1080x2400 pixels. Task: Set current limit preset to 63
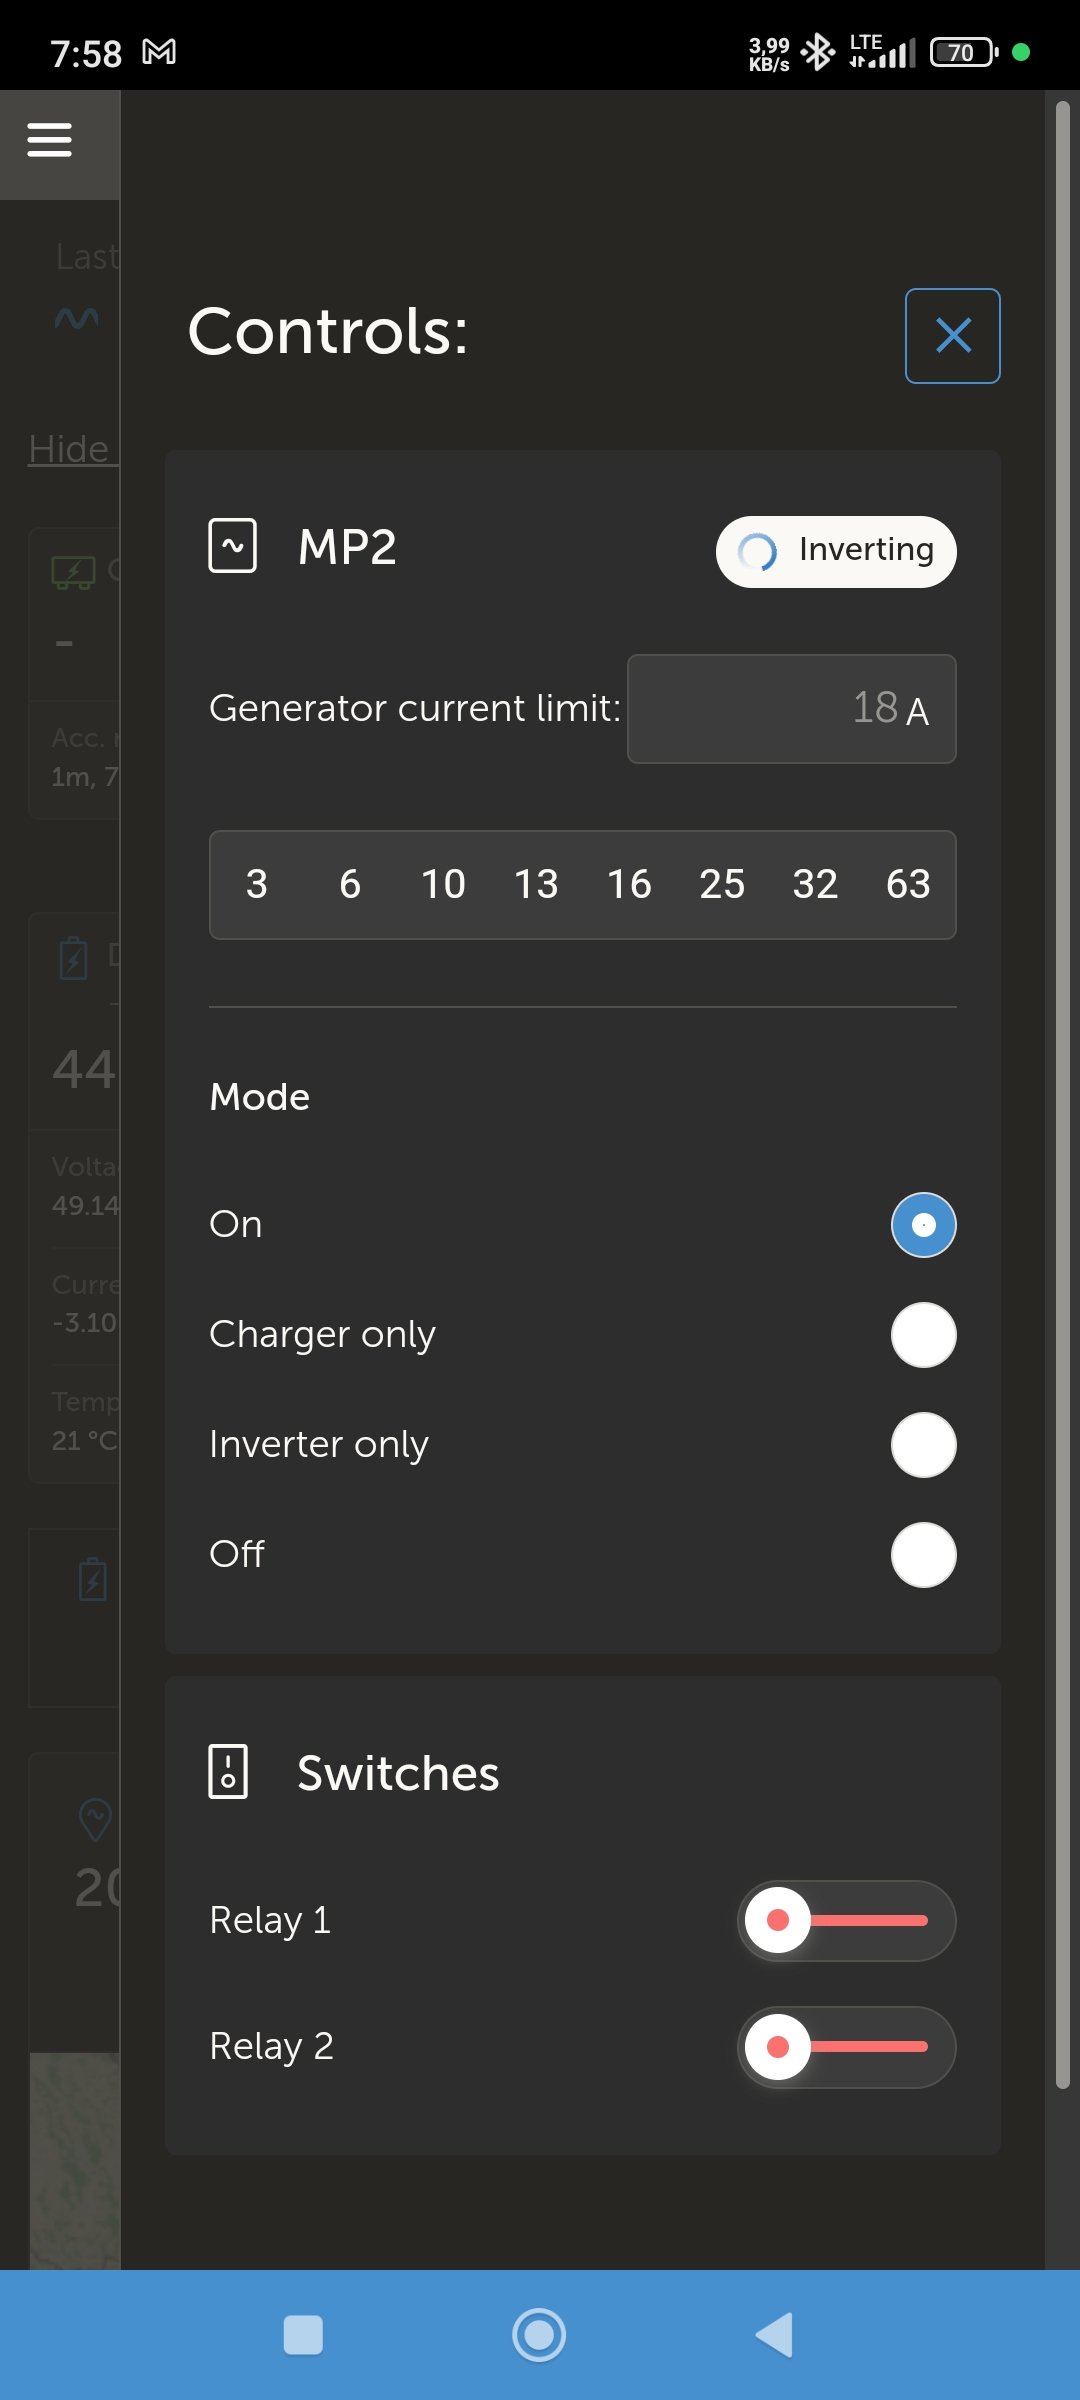click(x=908, y=884)
